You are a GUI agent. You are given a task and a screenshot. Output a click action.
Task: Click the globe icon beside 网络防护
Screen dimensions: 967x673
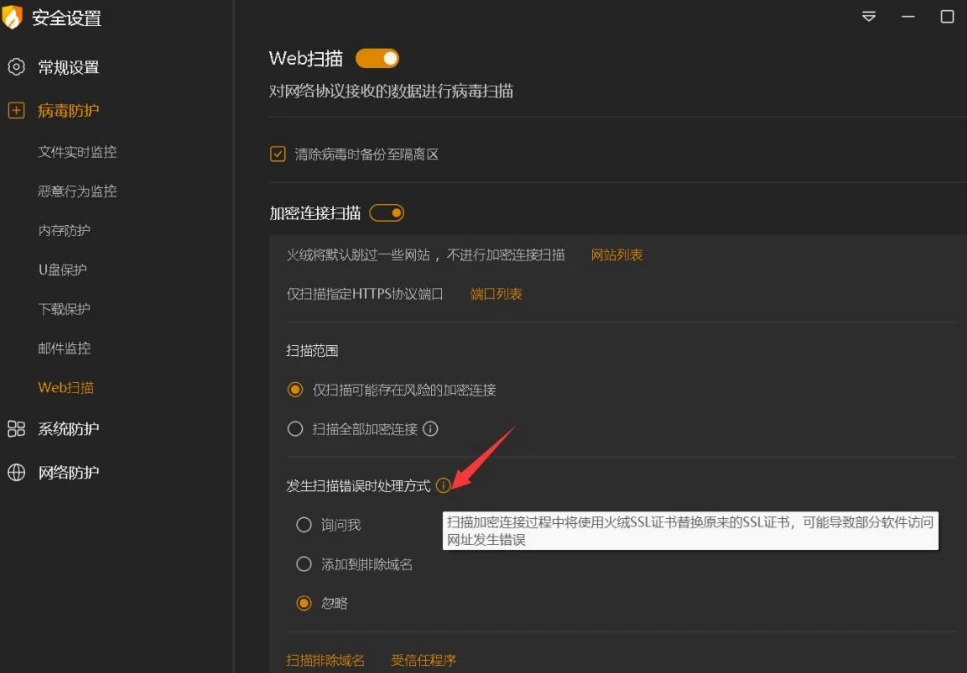(x=16, y=473)
